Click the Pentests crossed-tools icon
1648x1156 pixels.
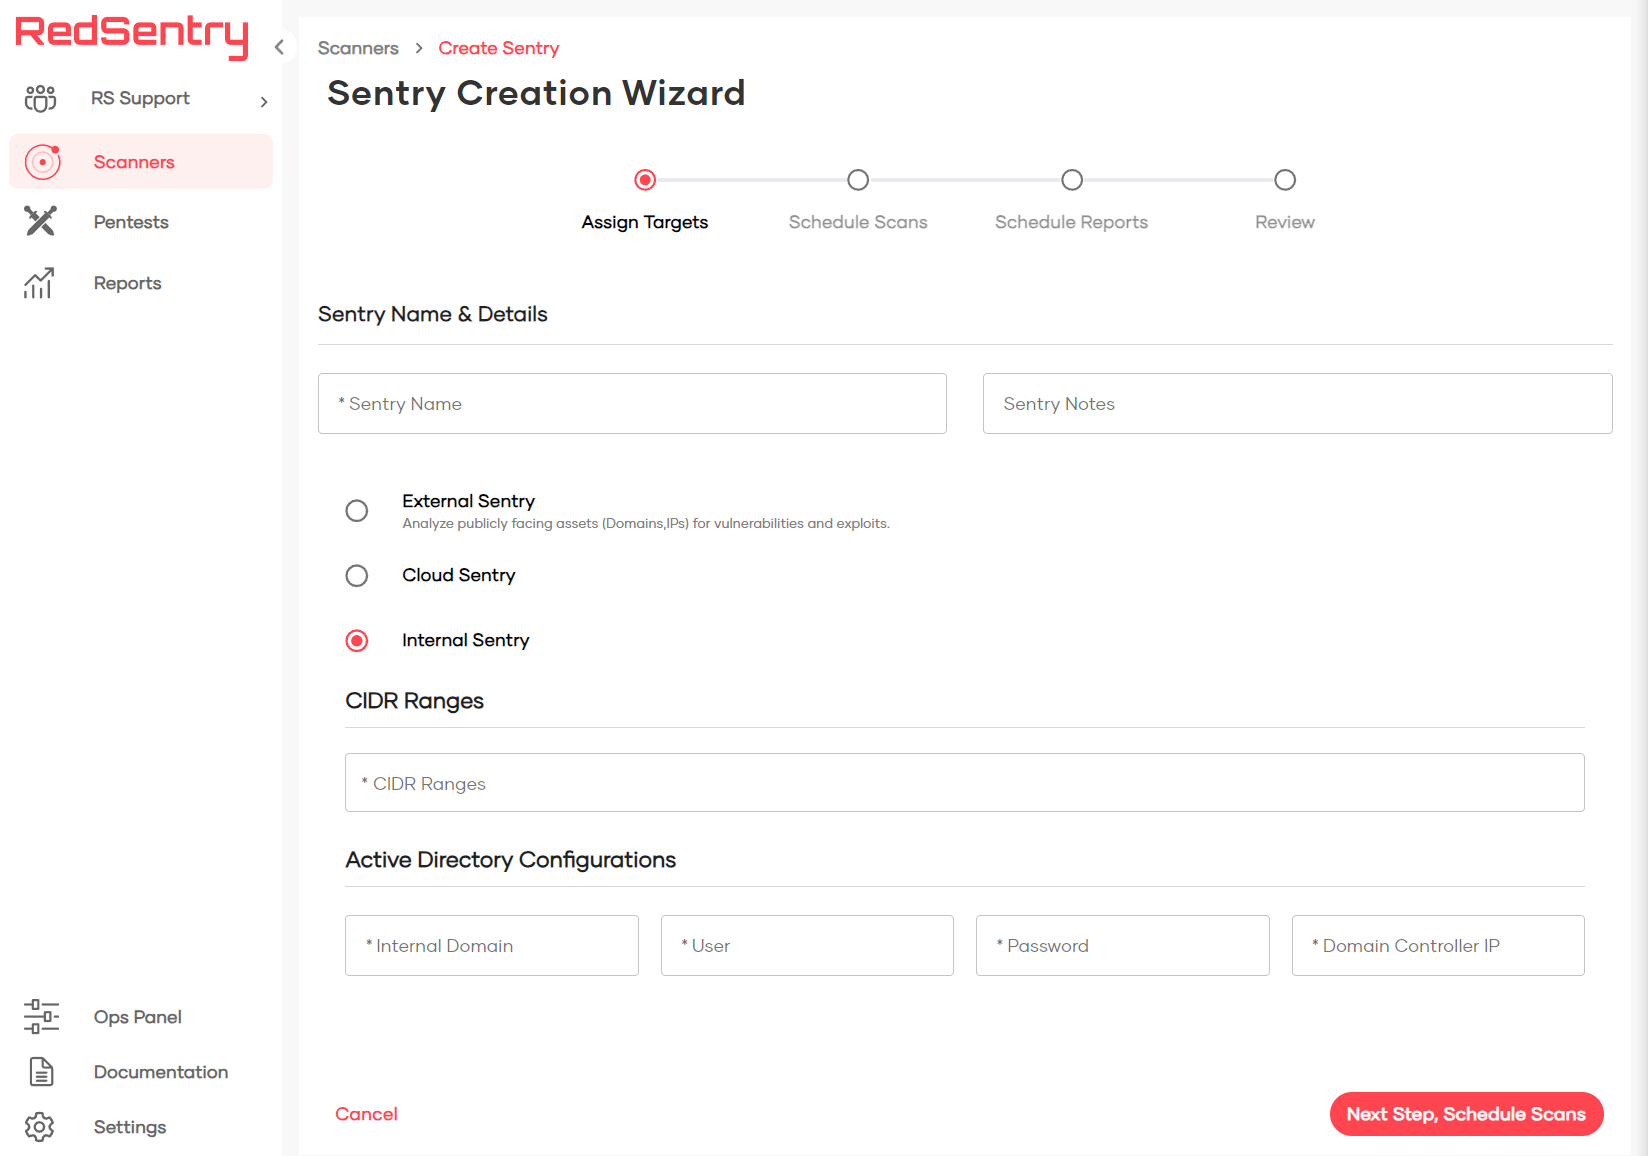[40, 221]
